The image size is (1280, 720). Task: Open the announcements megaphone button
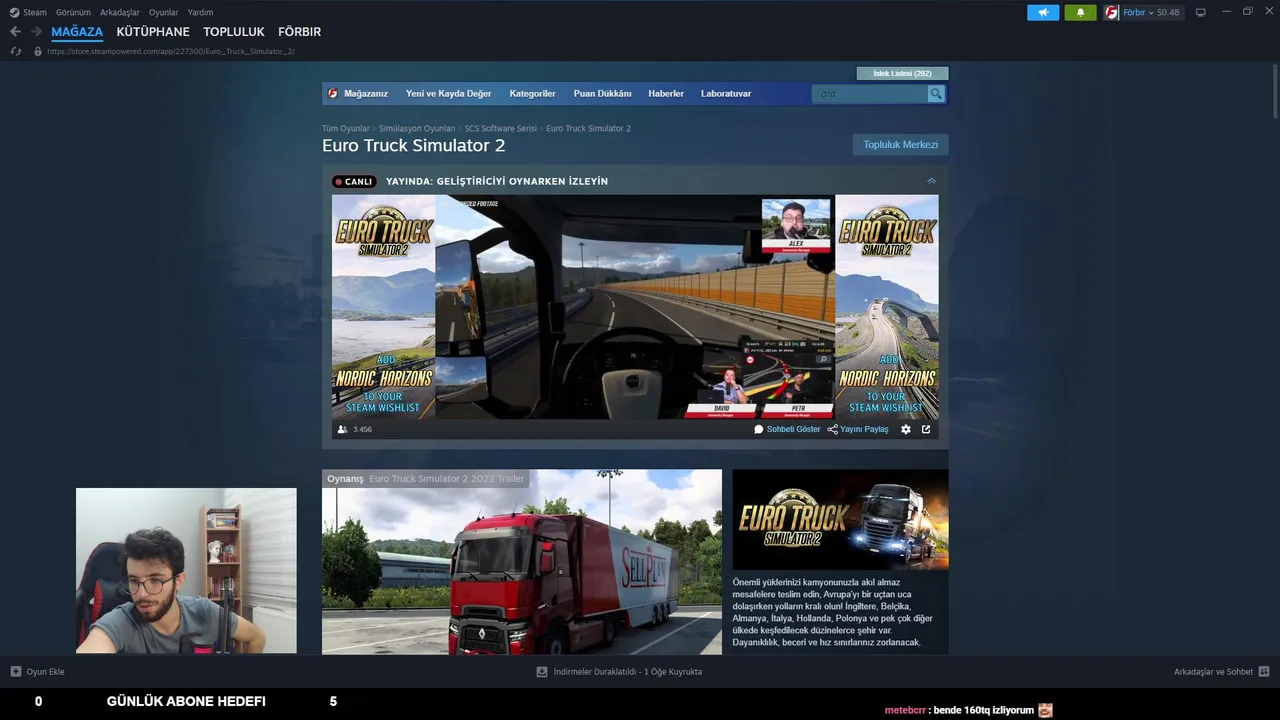click(x=1043, y=12)
